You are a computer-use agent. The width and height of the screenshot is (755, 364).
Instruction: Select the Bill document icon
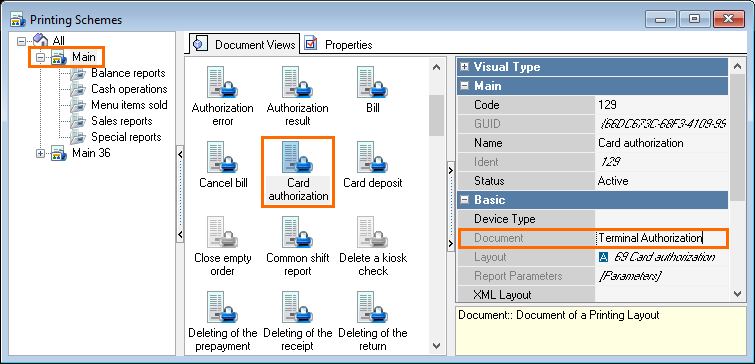click(x=373, y=82)
